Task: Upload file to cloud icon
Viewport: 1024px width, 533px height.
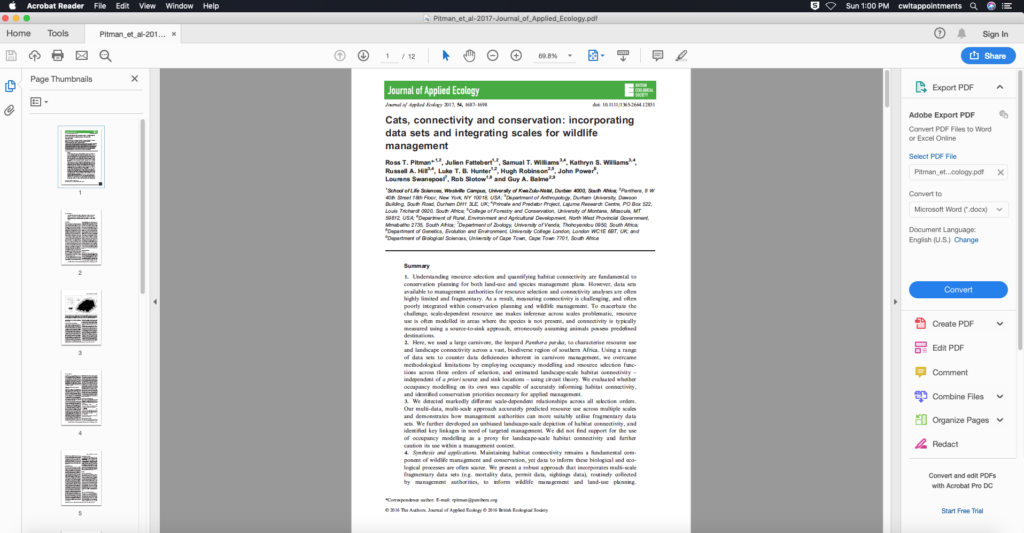Action: 35,55
